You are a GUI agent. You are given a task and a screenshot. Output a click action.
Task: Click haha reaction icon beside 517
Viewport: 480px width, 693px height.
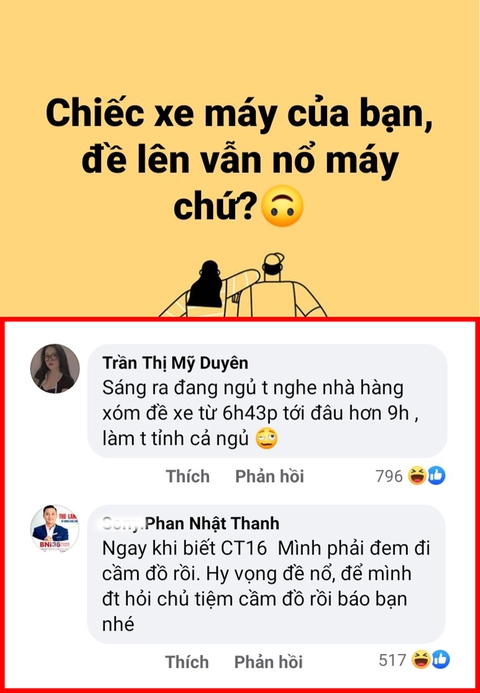click(421, 660)
